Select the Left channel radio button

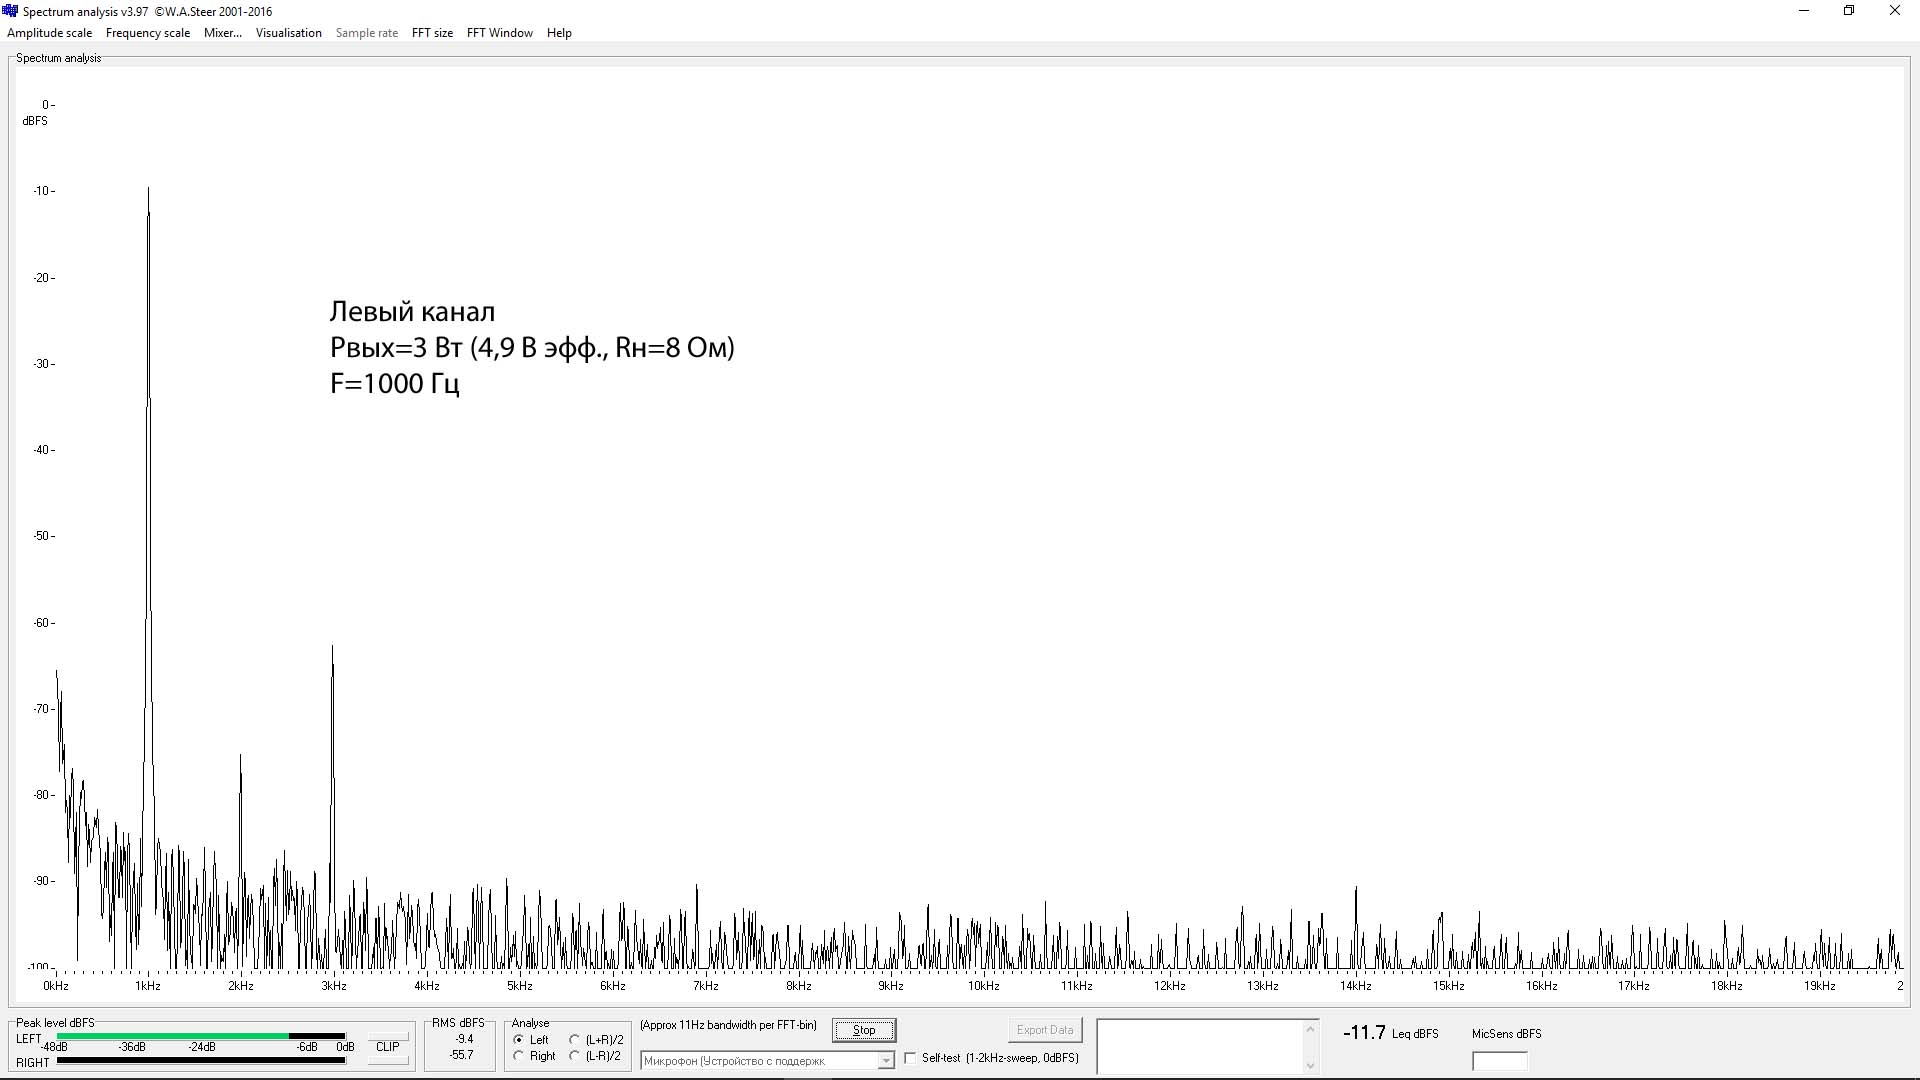coord(519,1040)
